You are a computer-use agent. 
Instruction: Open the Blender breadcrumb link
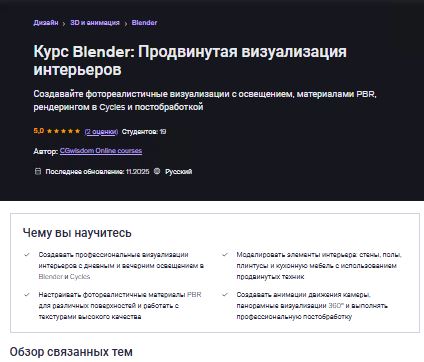click(x=144, y=23)
